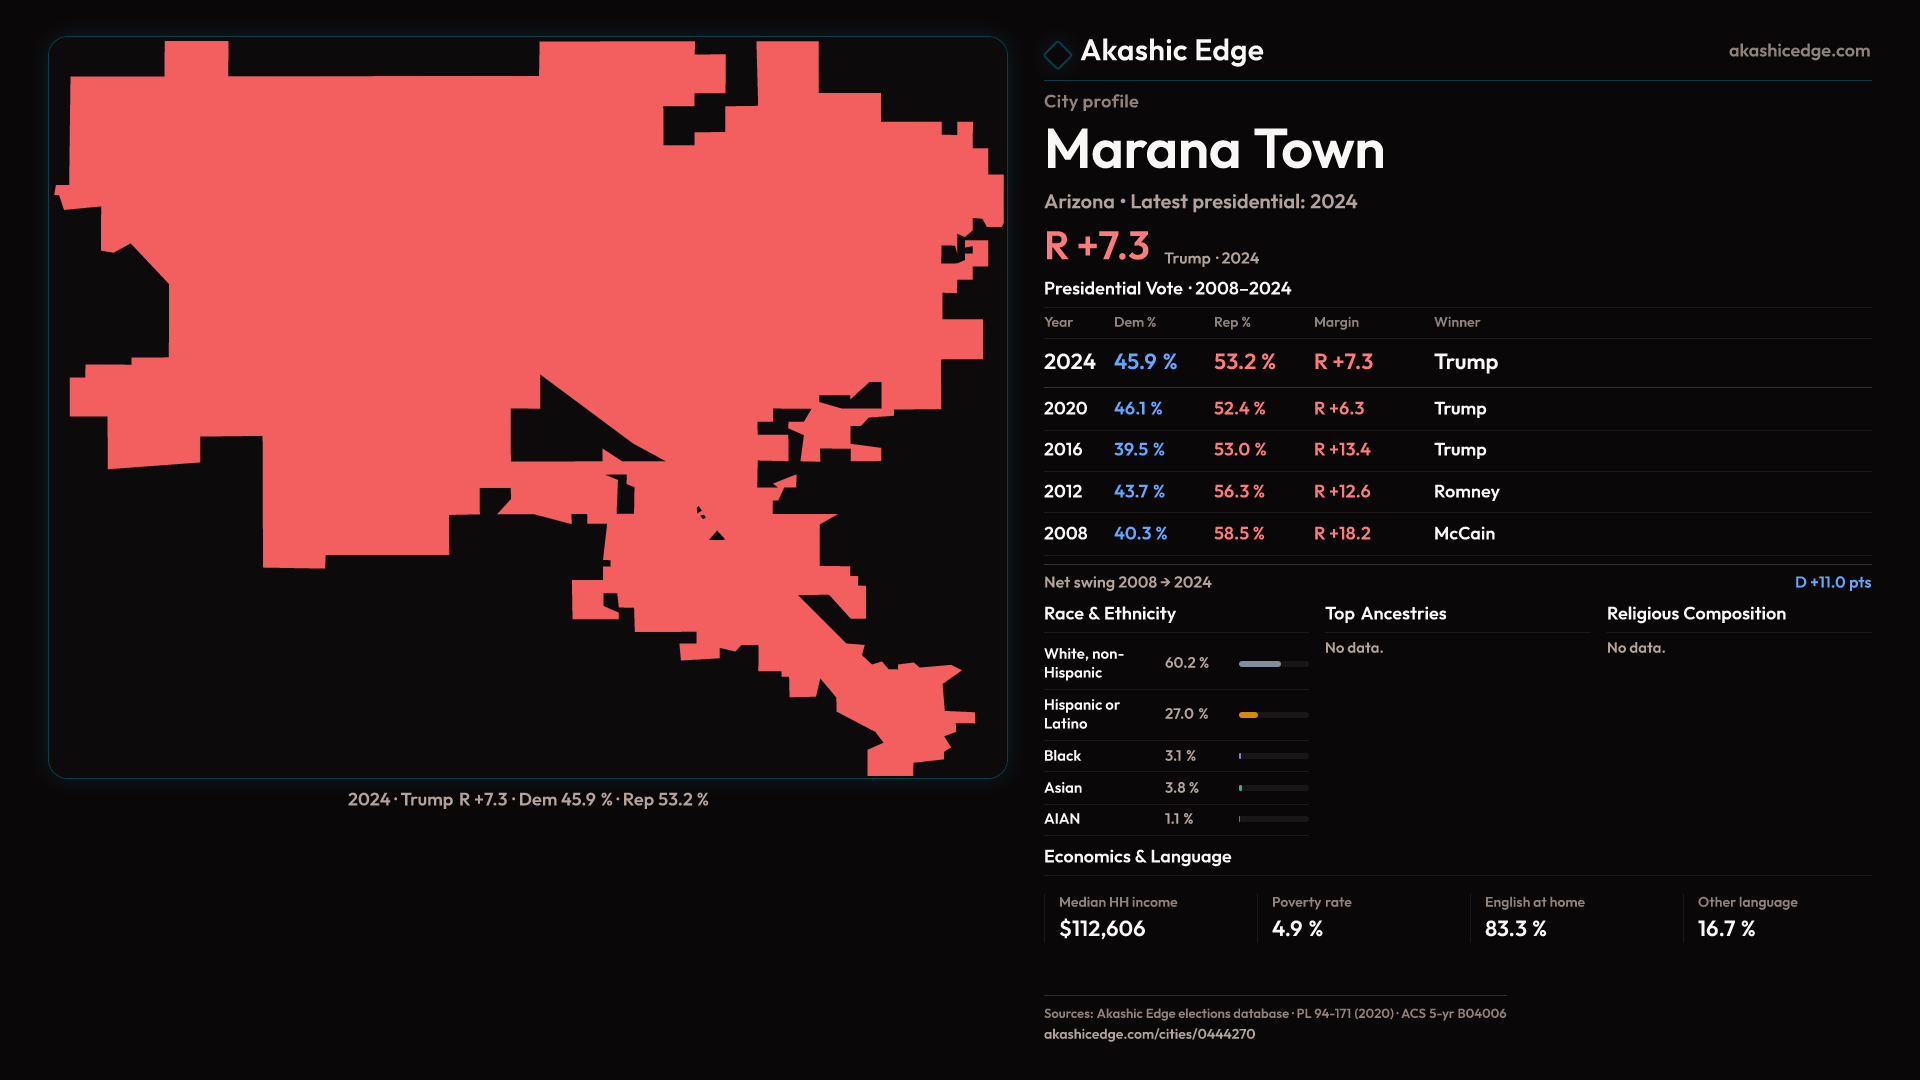This screenshot has width=1920, height=1080.
Task: Click the akashicedge.com/cities/0444270 source URL
Action: (x=1149, y=1034)
